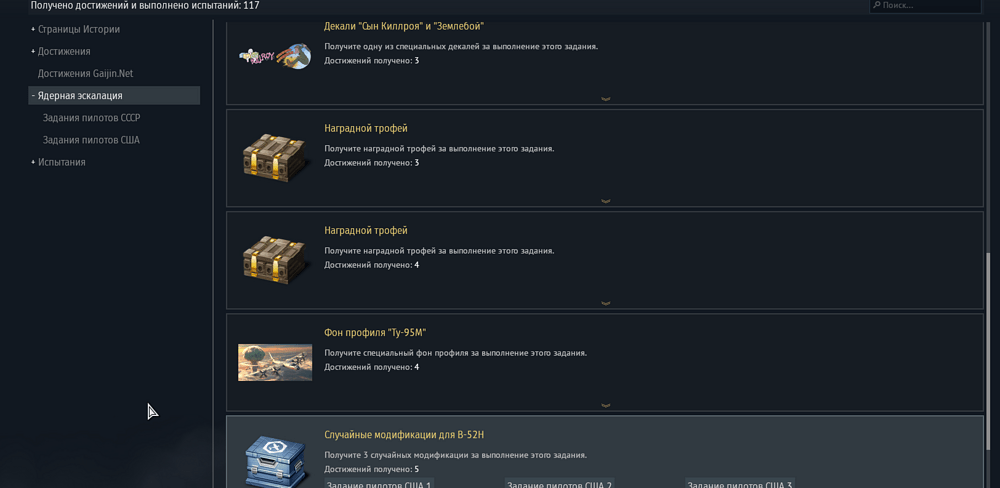Open the Ту-95М profile background thumbnail
The height and width of the screenshot is (488, 1000).
pyautogui.click(x=275, y=362)
